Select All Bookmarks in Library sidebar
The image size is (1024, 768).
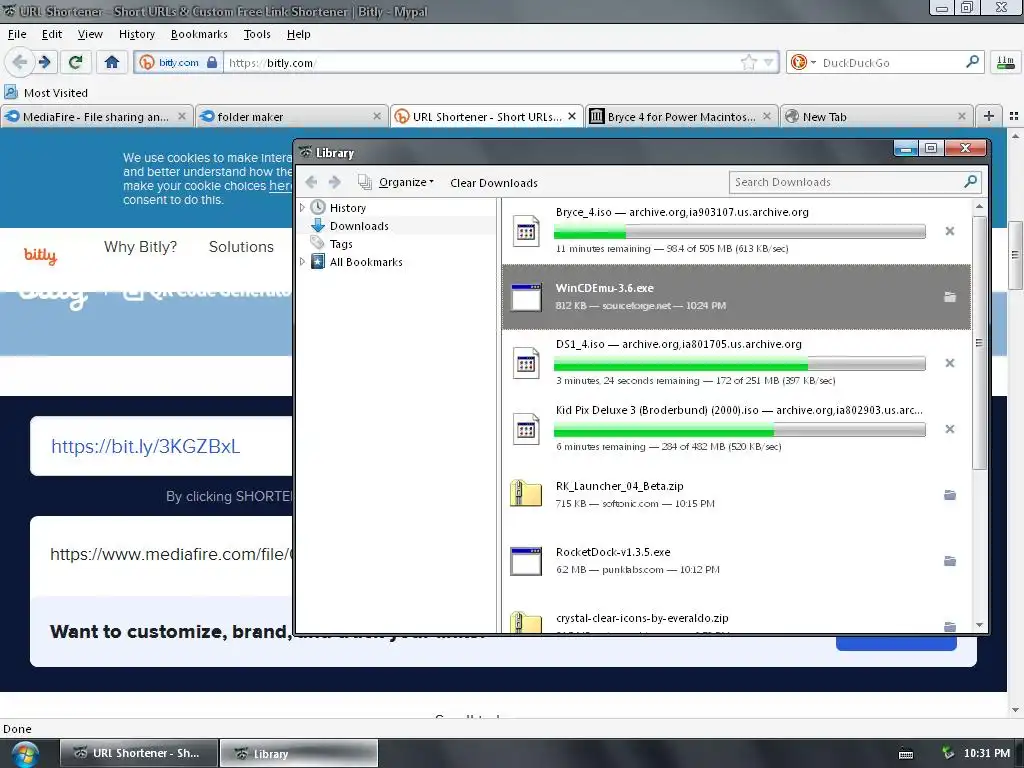click(x=366, y=262)
